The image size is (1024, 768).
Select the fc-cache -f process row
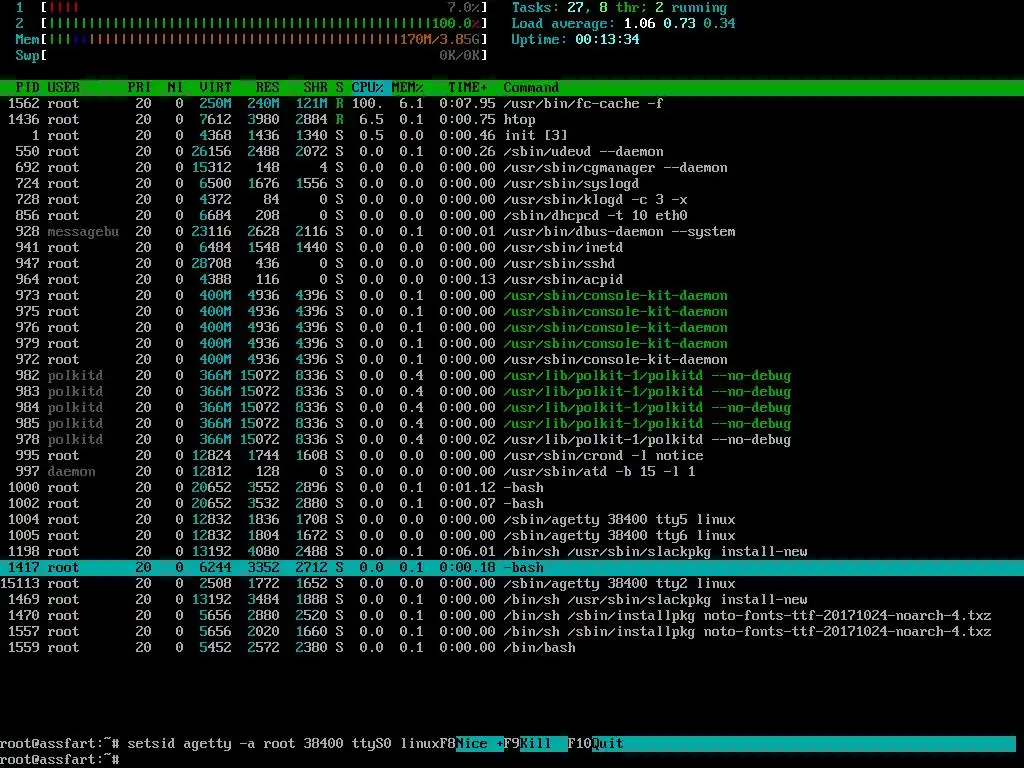point(512,103)
